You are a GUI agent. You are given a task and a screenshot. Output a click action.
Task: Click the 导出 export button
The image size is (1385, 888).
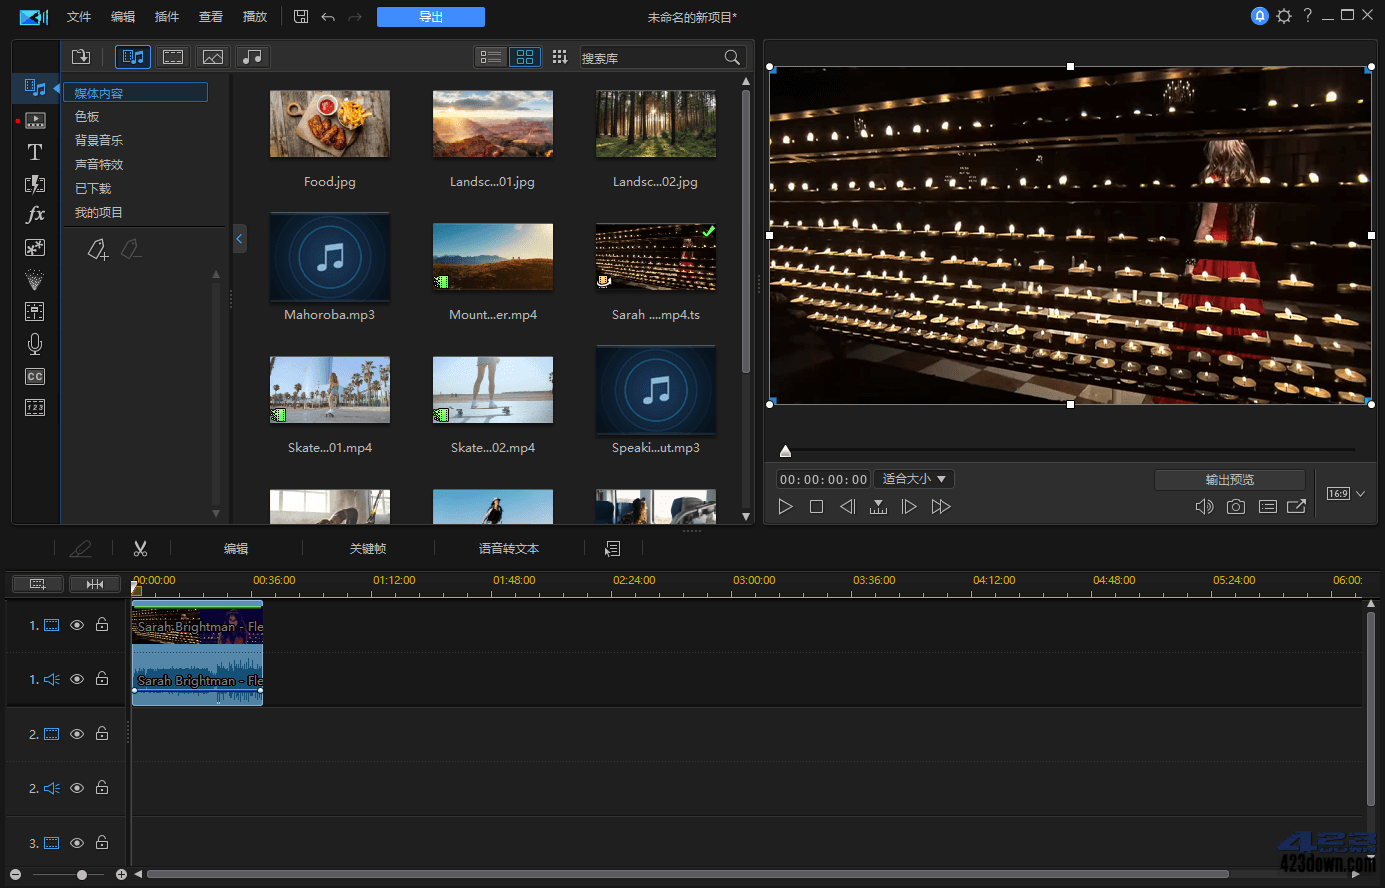(430, 16)
